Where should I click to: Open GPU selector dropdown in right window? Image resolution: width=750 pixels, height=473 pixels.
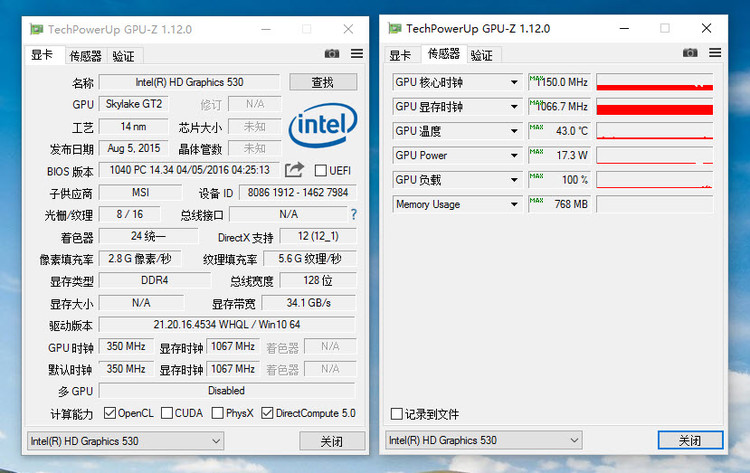coord(484,440)
